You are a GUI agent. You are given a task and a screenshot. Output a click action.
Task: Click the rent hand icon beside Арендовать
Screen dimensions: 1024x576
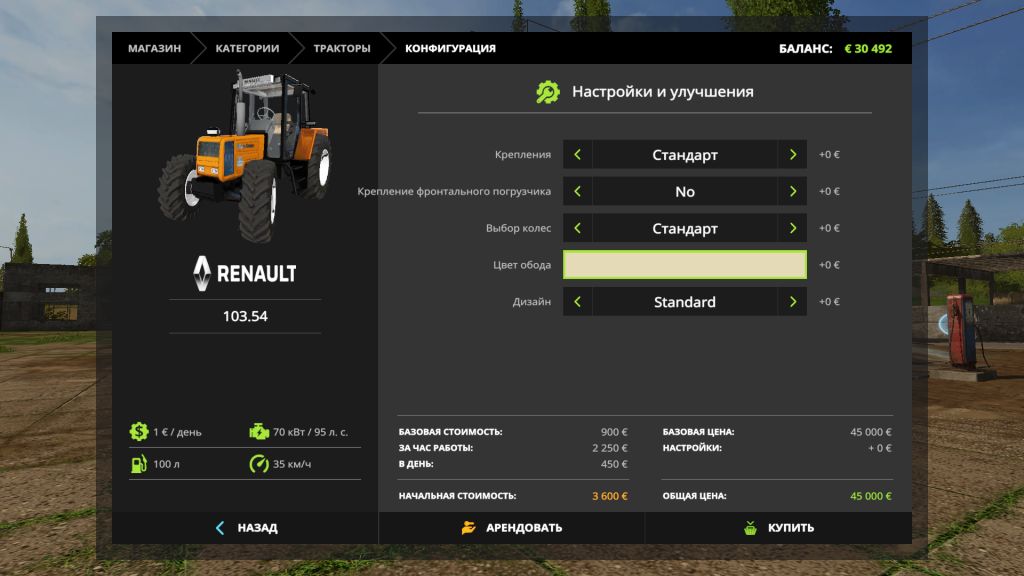coord(468,527)
